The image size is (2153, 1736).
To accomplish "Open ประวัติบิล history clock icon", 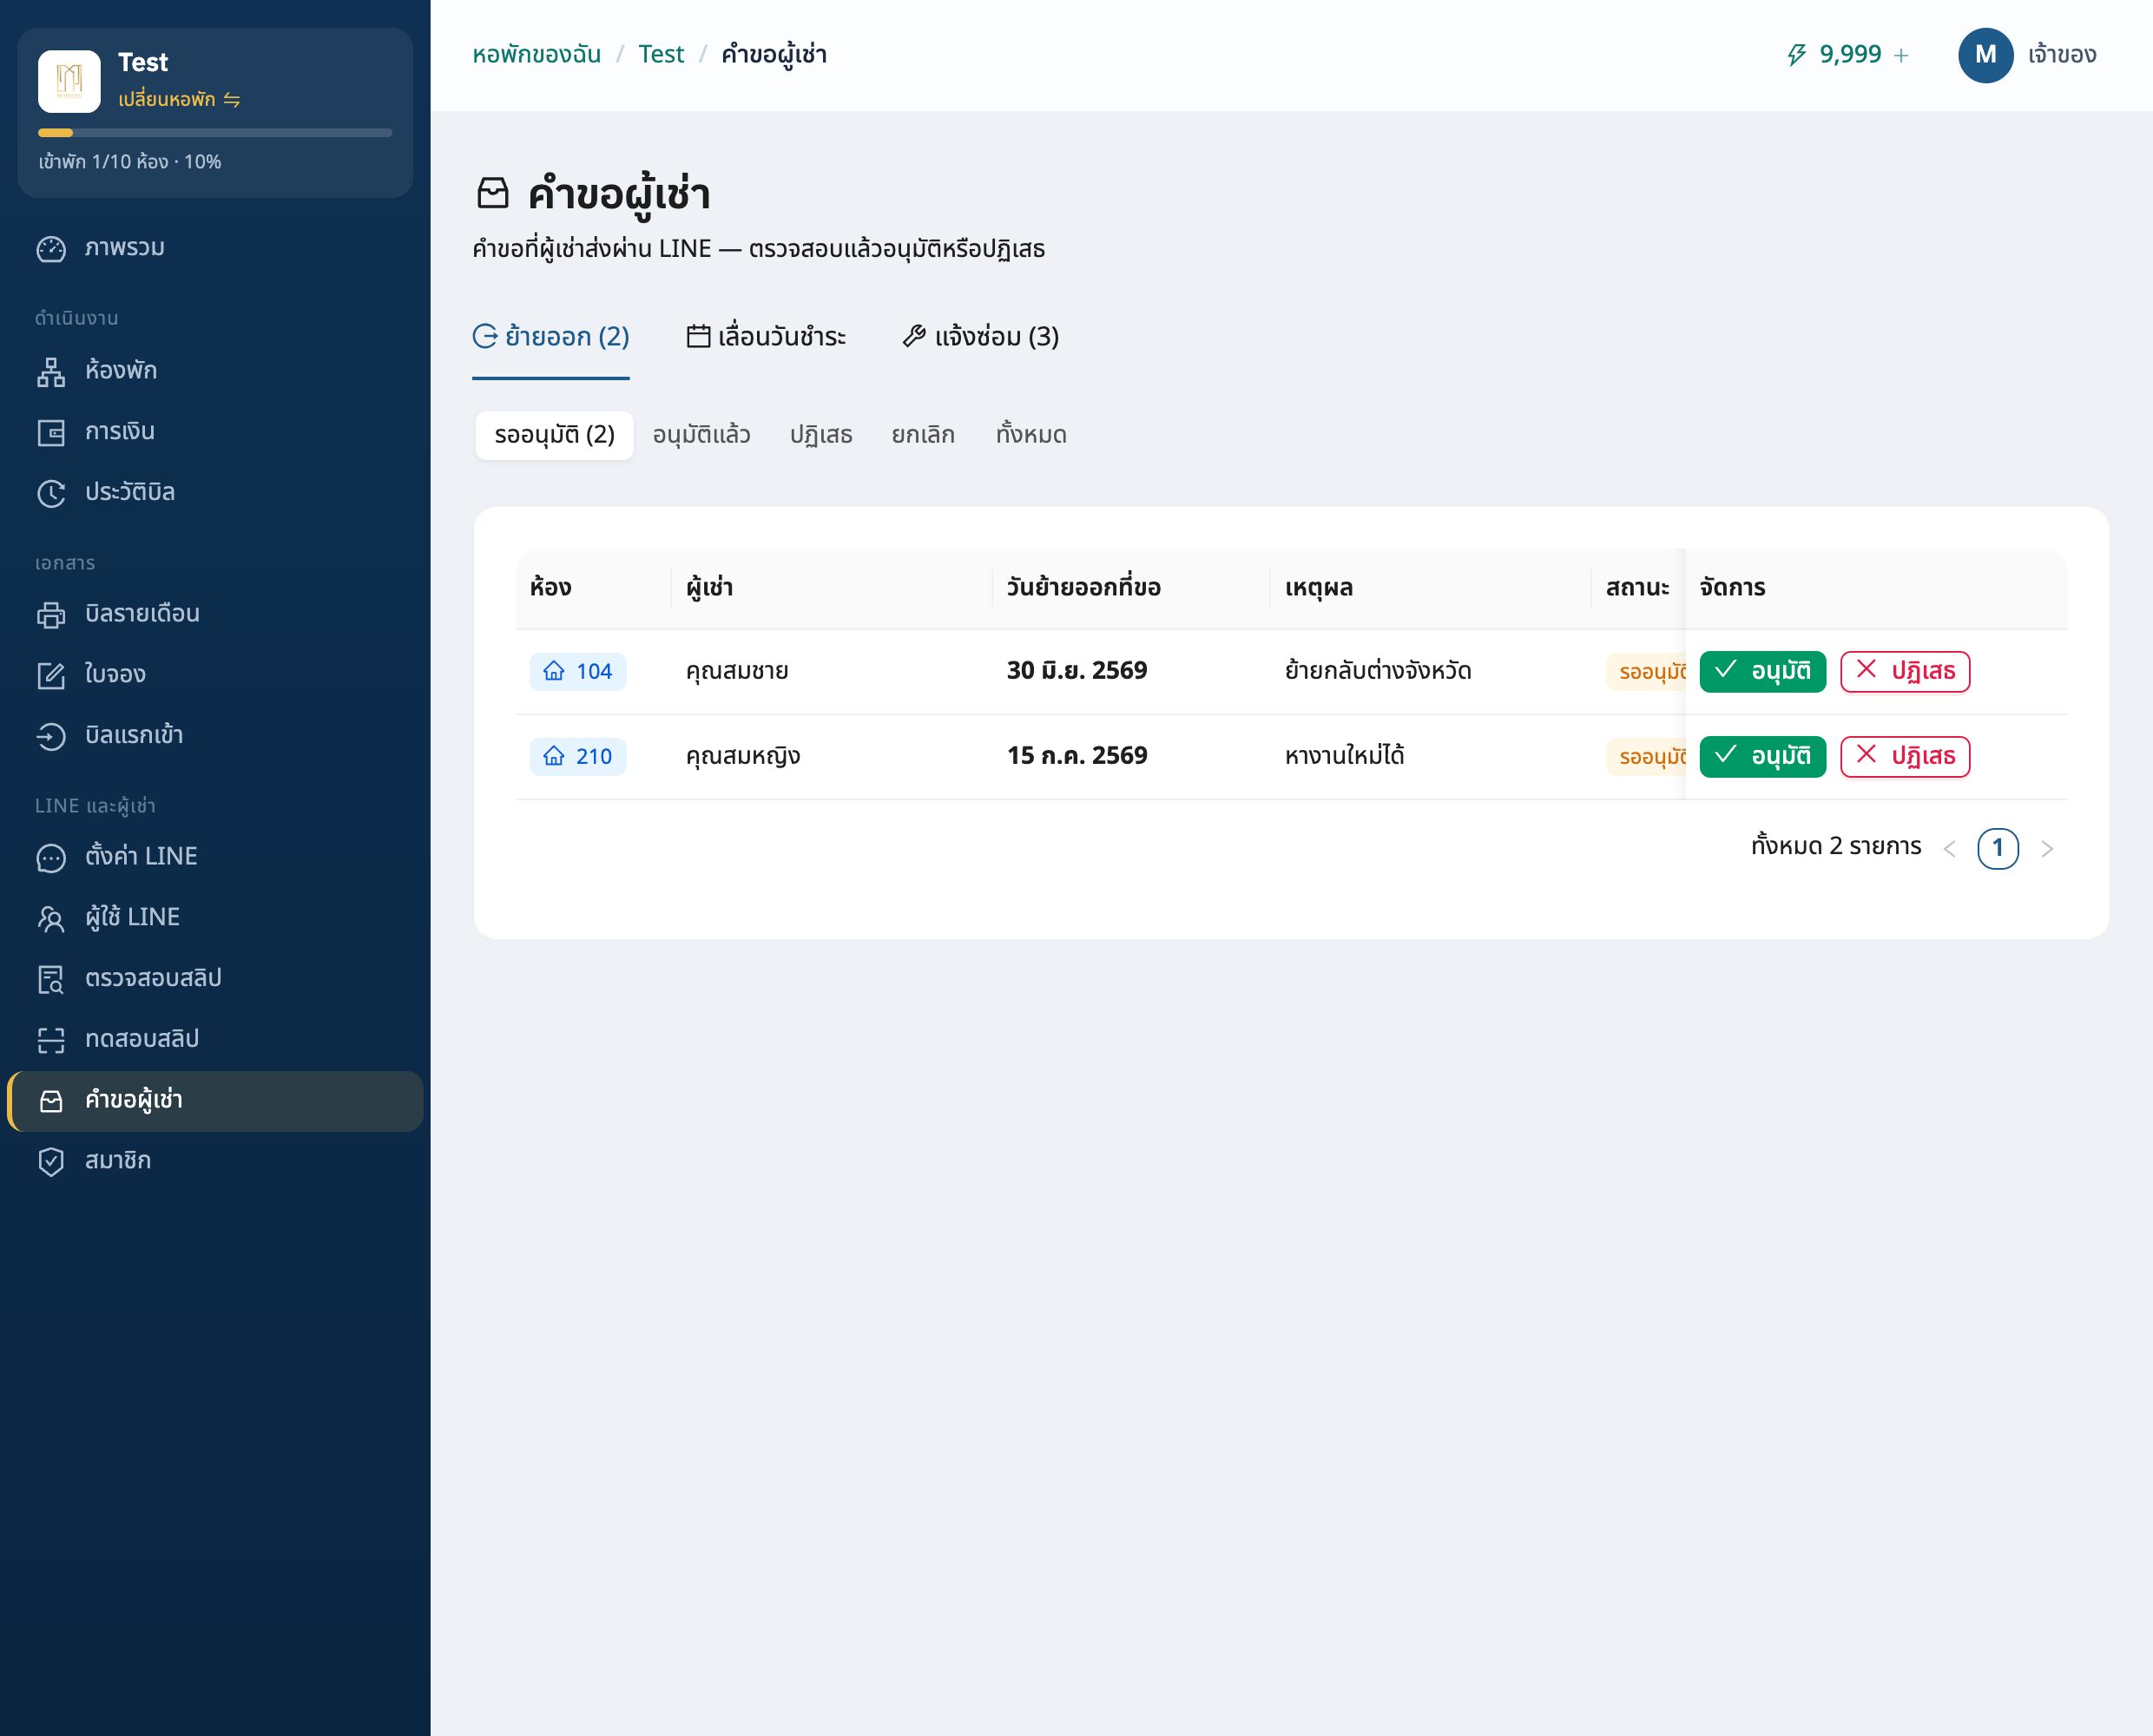I will (x=51, y=493).
